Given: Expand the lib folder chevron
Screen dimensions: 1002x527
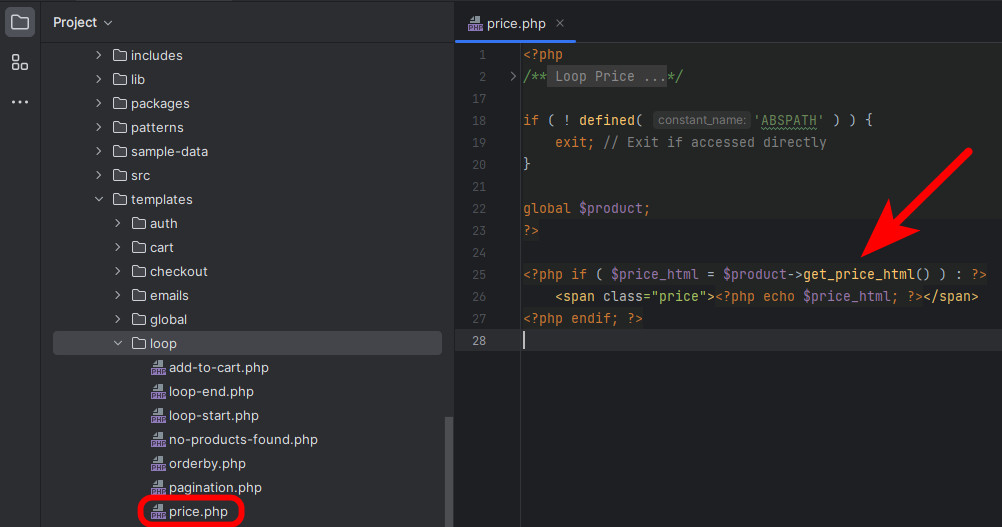Looking at the screenshot, I should pos(98,79).
